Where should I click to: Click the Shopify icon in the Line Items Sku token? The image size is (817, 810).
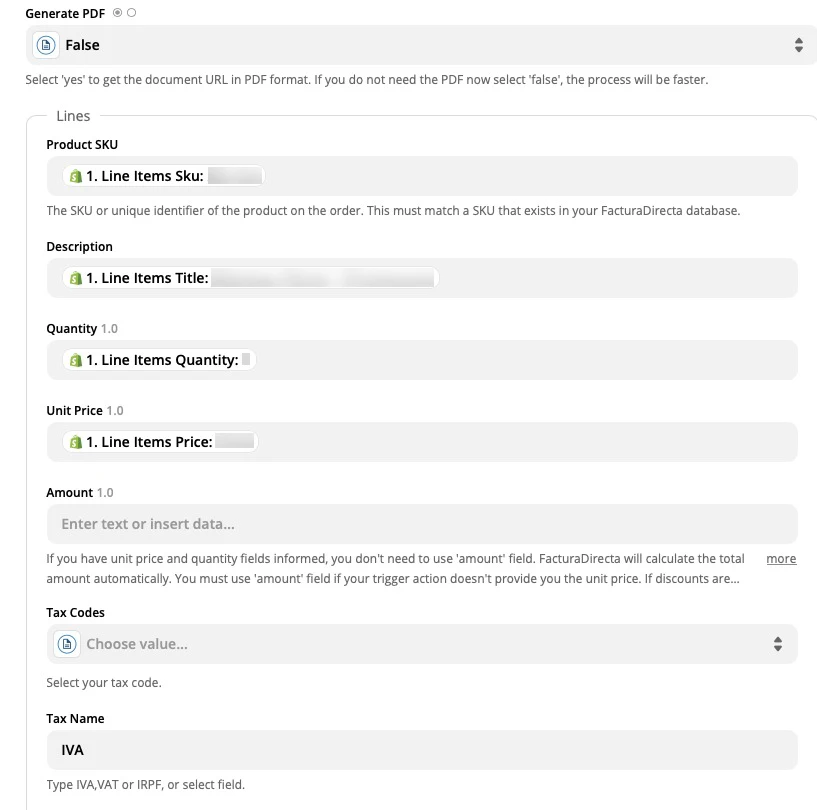point(75,175)
